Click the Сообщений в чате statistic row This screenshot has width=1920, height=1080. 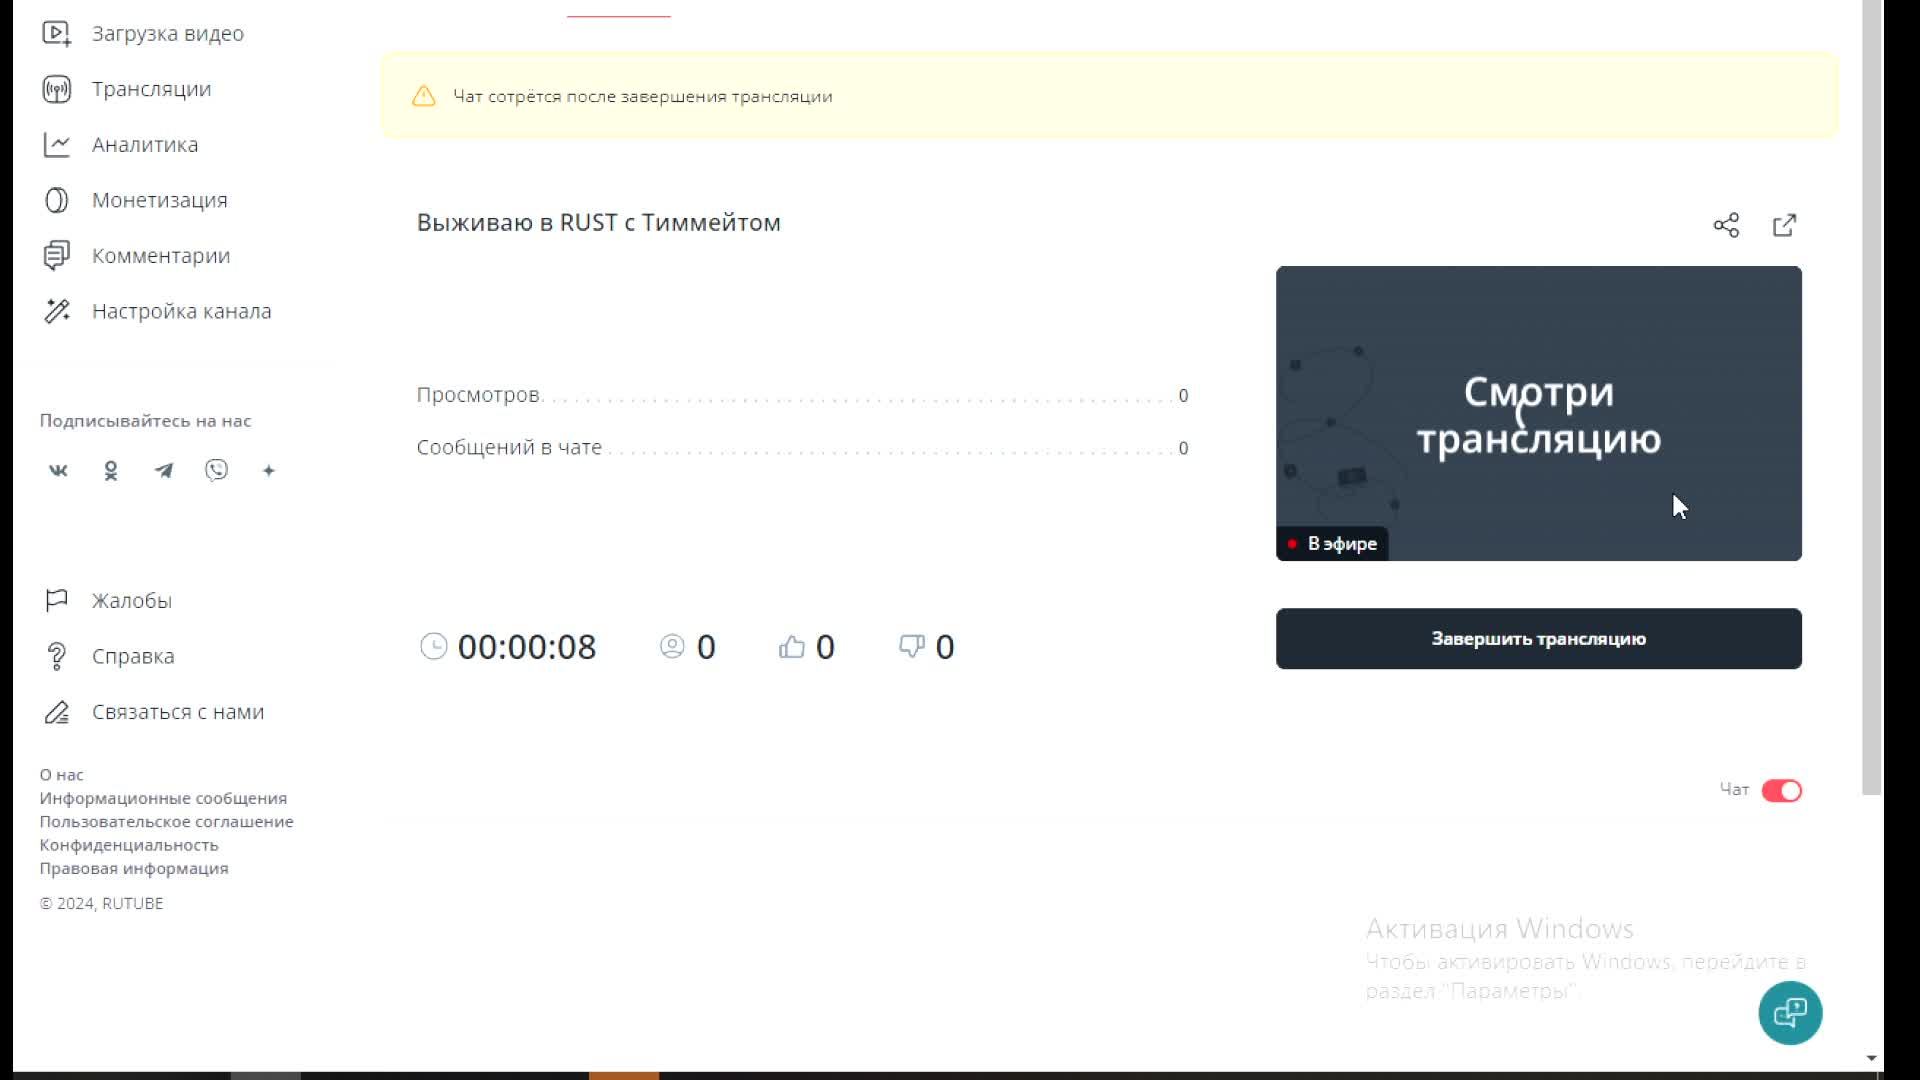pos(803,448)
